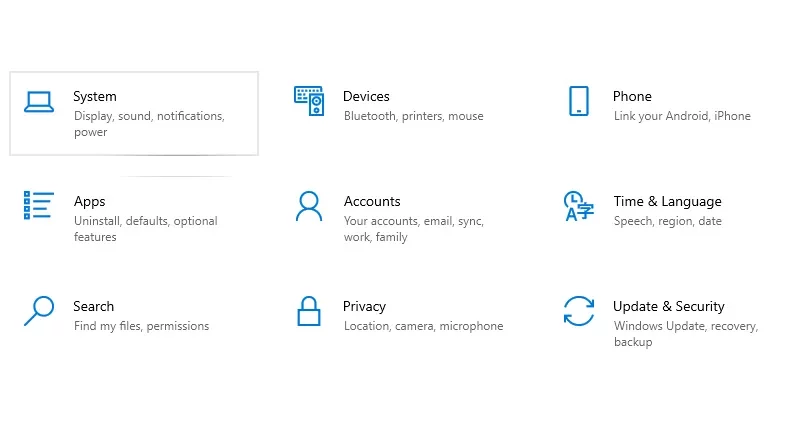Click 'Speech, region, date' description

point(667,221)
